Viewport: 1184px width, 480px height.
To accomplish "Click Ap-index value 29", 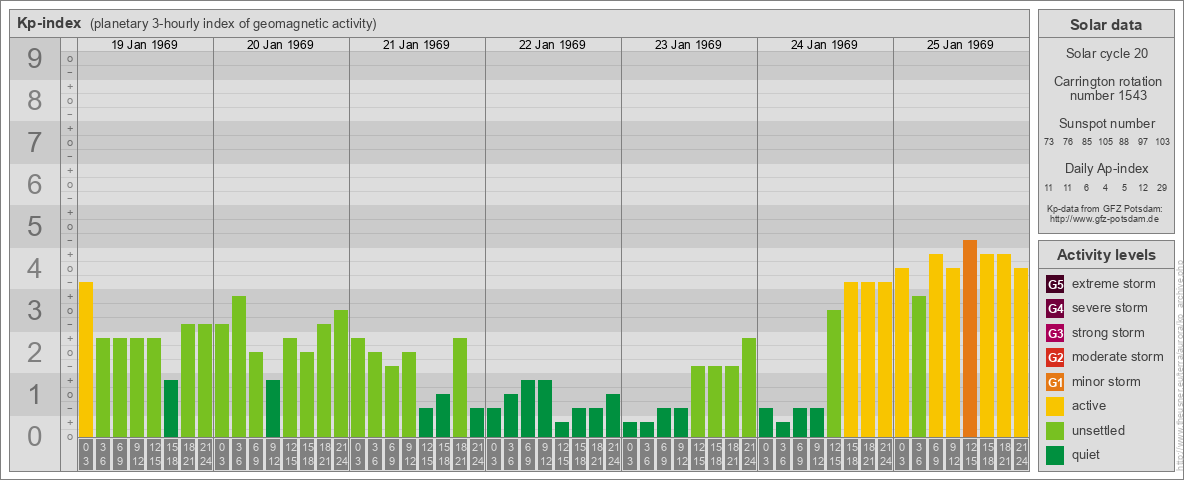I will (1161, 187).
